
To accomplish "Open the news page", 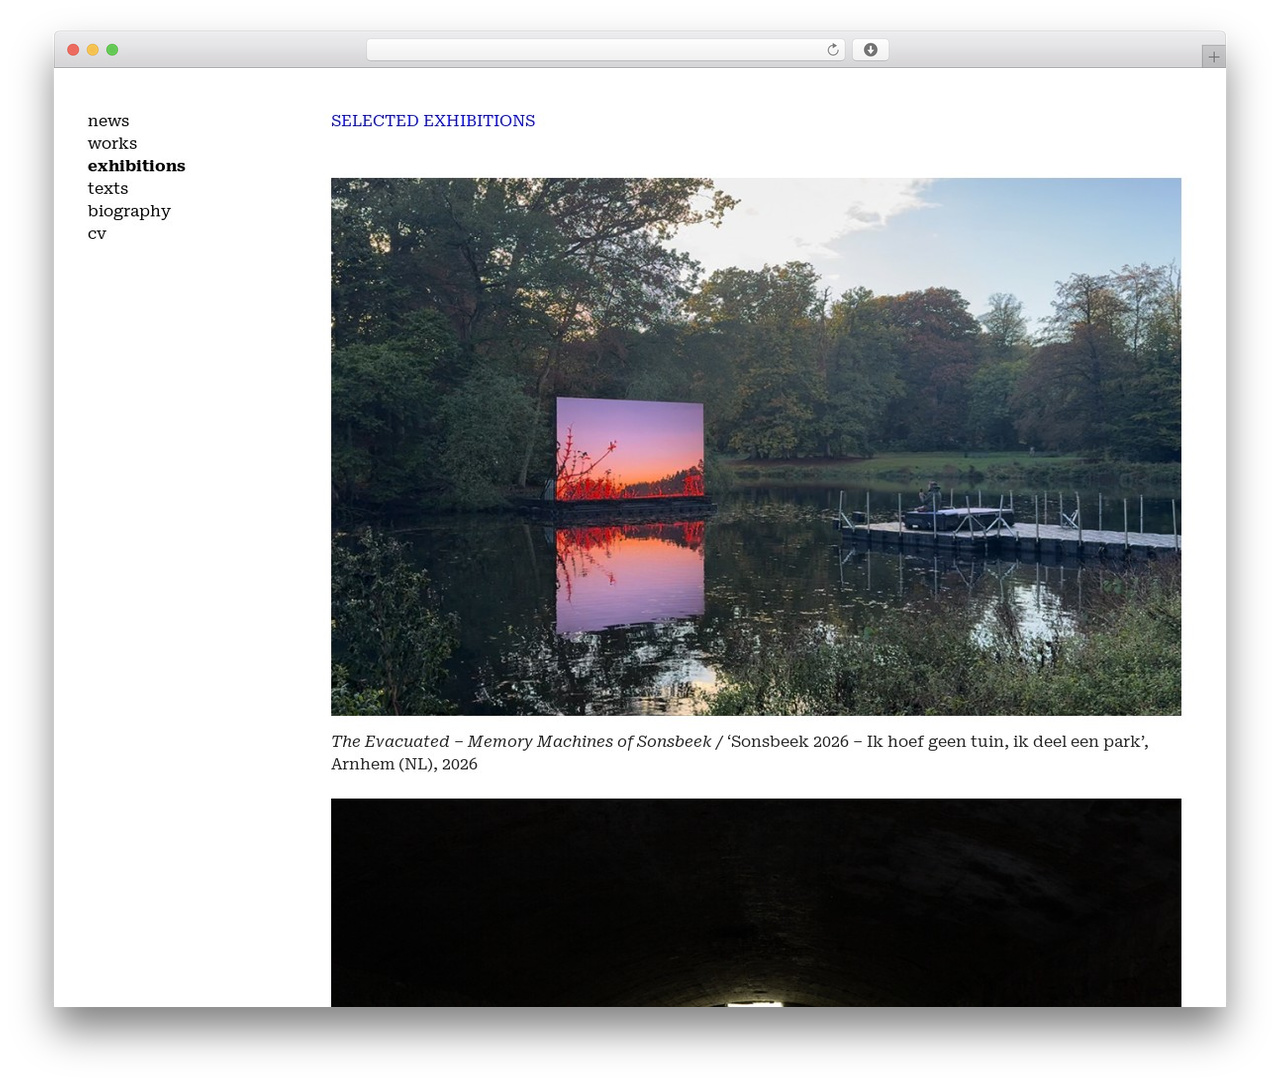I will click(108, 121).
